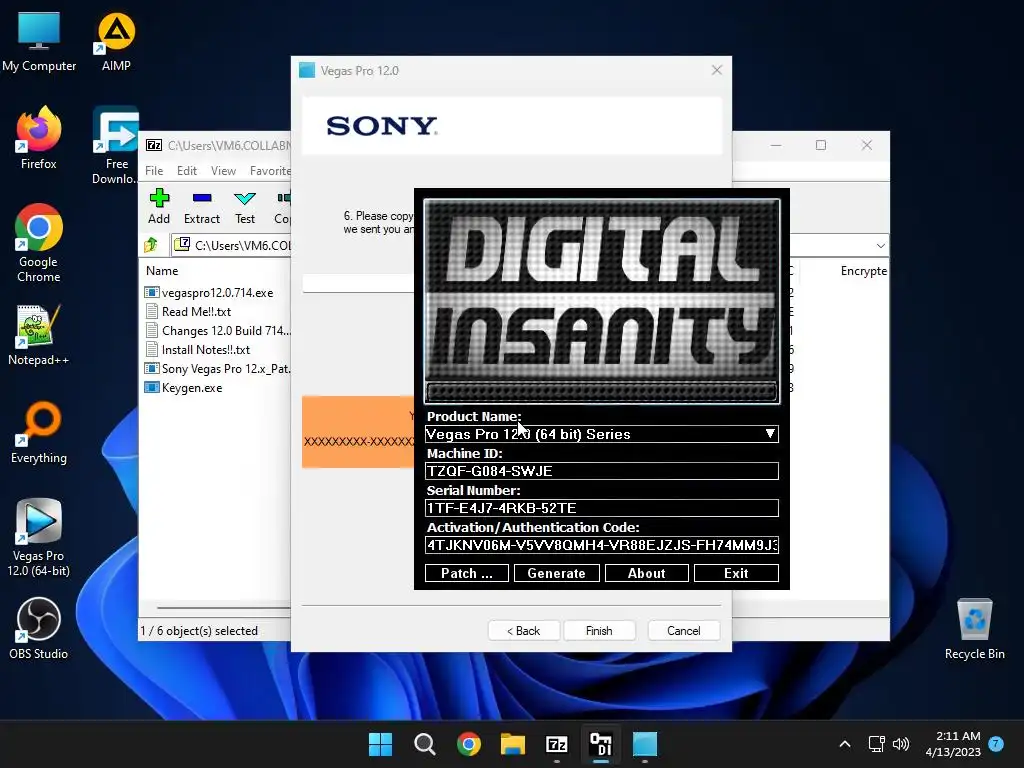
Task: Click the Add button in 7-Zip toolbar
Action: click(x=159, y=206)
